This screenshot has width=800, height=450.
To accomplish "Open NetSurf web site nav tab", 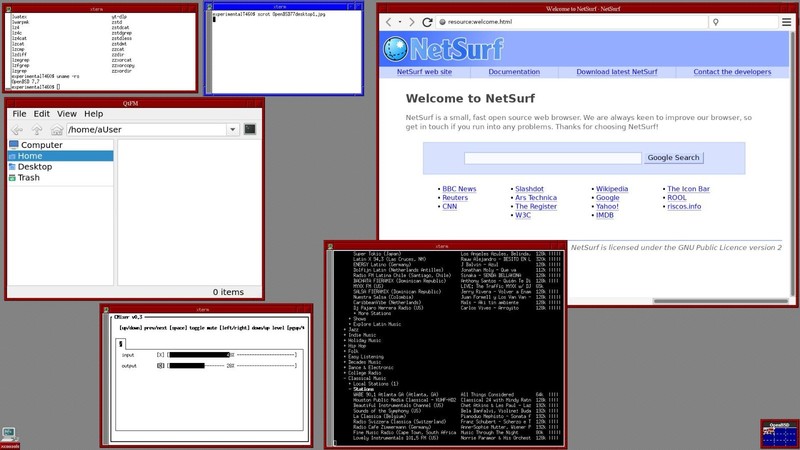I will coord(424,72).
